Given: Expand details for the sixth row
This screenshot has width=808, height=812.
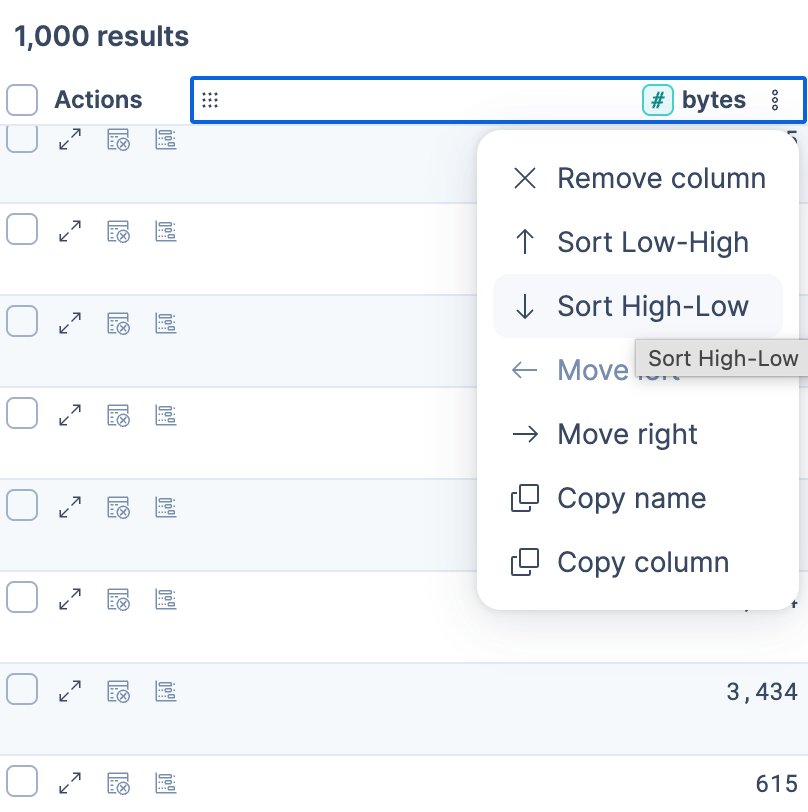Looking at the screenshot, I should (x=70, y=599).
